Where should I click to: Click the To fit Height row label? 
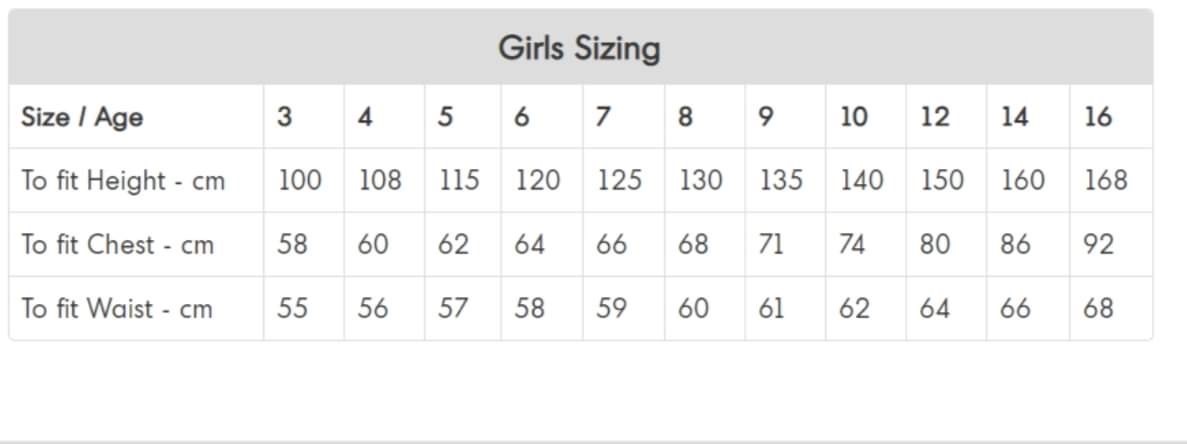click(x=123, y=181)
